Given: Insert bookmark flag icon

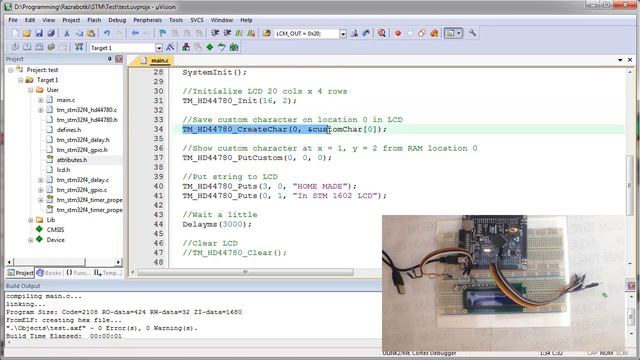Looking at the screenshot, I should tap(162, 33).
